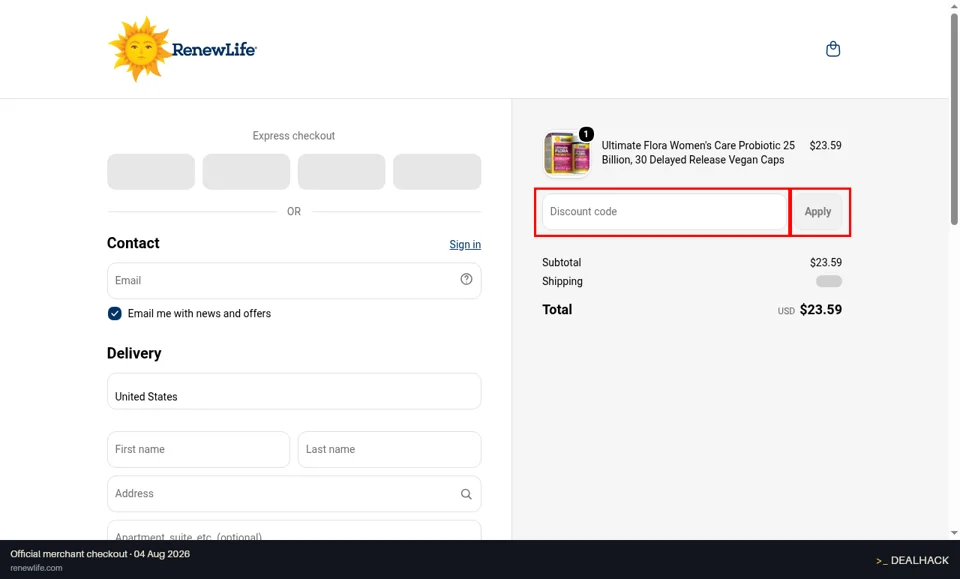Click the Email input field
The width and height of the screenshot is (960, 579).
(x=294, y=280)
